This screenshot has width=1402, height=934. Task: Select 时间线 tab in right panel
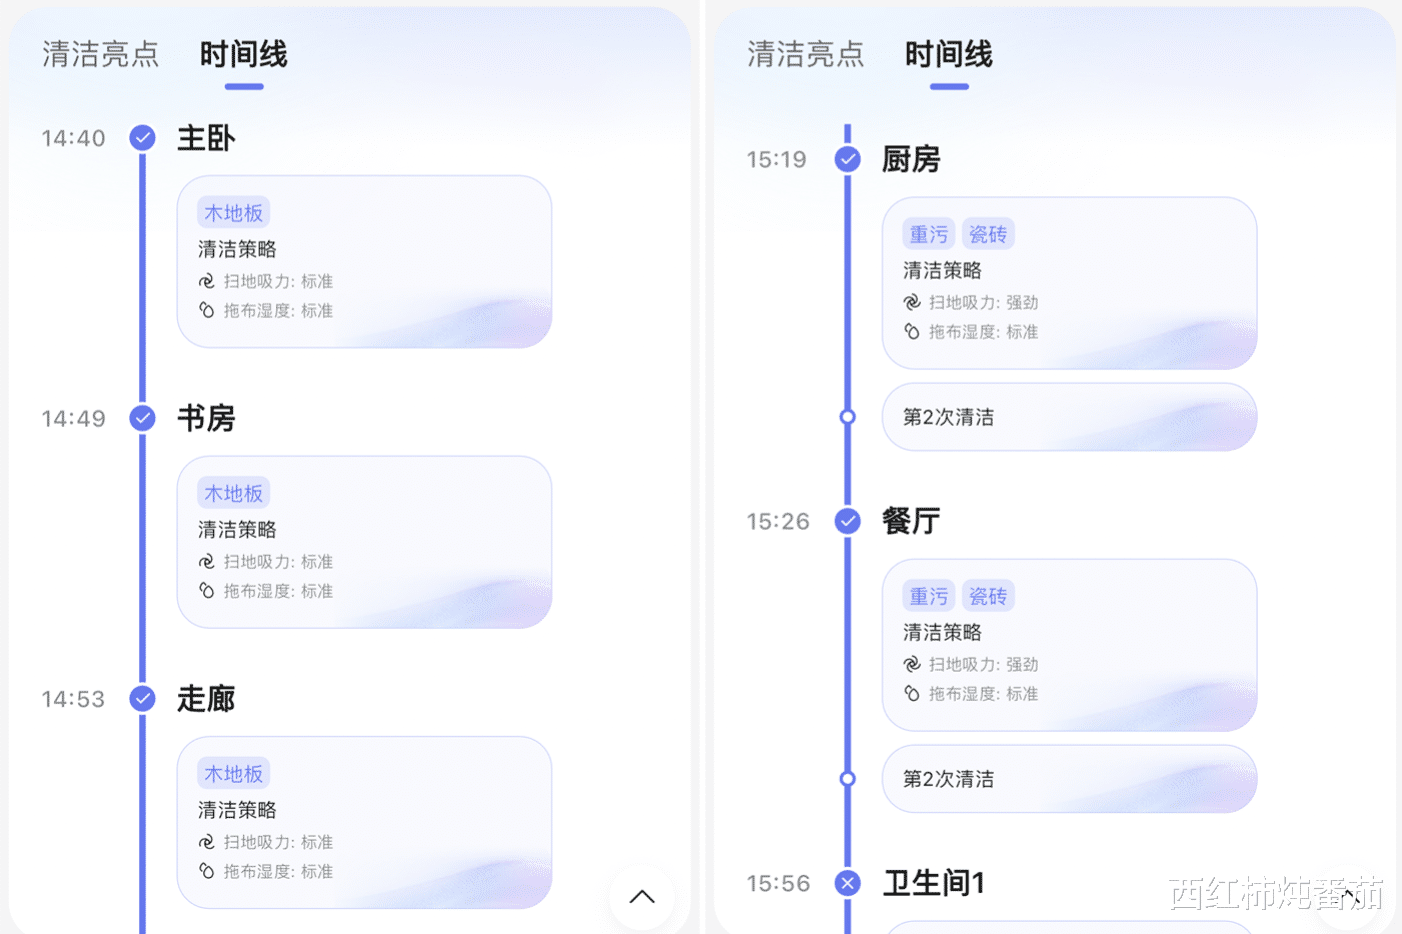[x=948, y=54]
